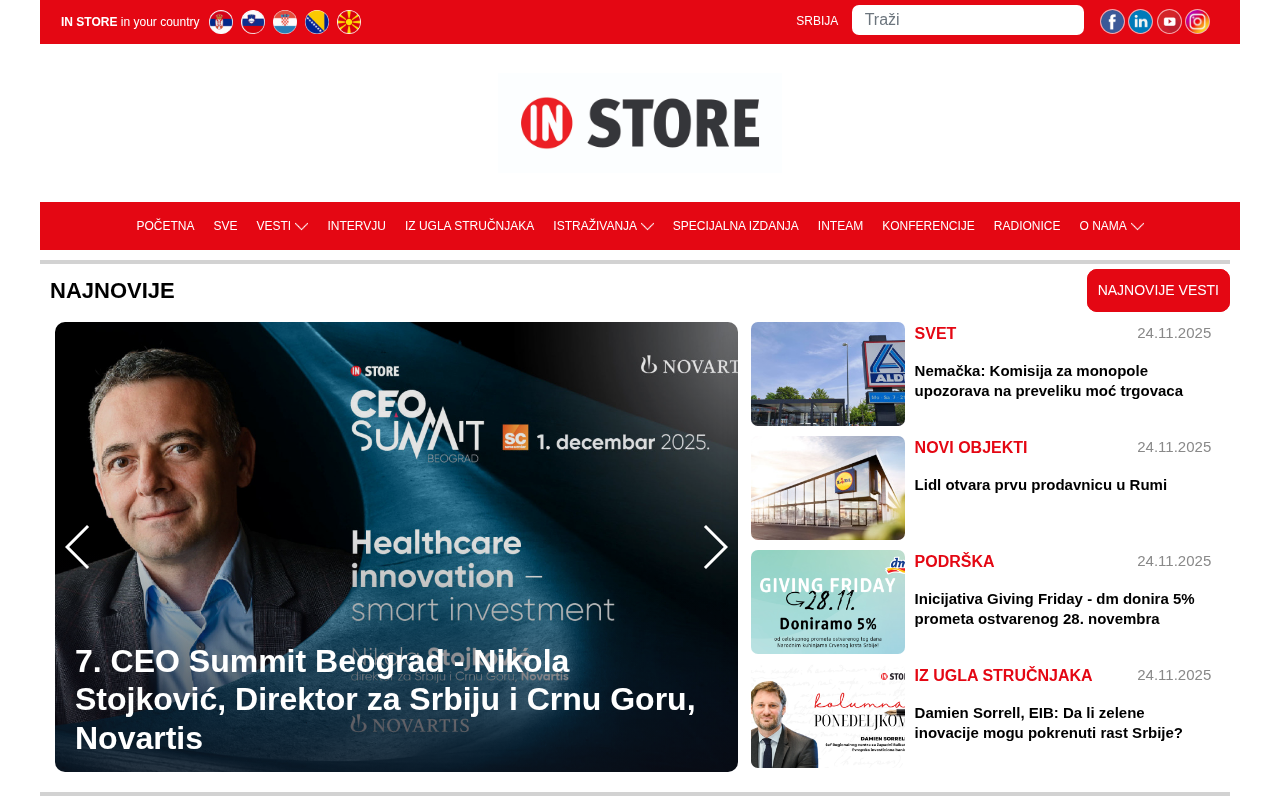
Task: Select the Bosnia and Herzegovina flag icon
Action: (x=317, y=22)
